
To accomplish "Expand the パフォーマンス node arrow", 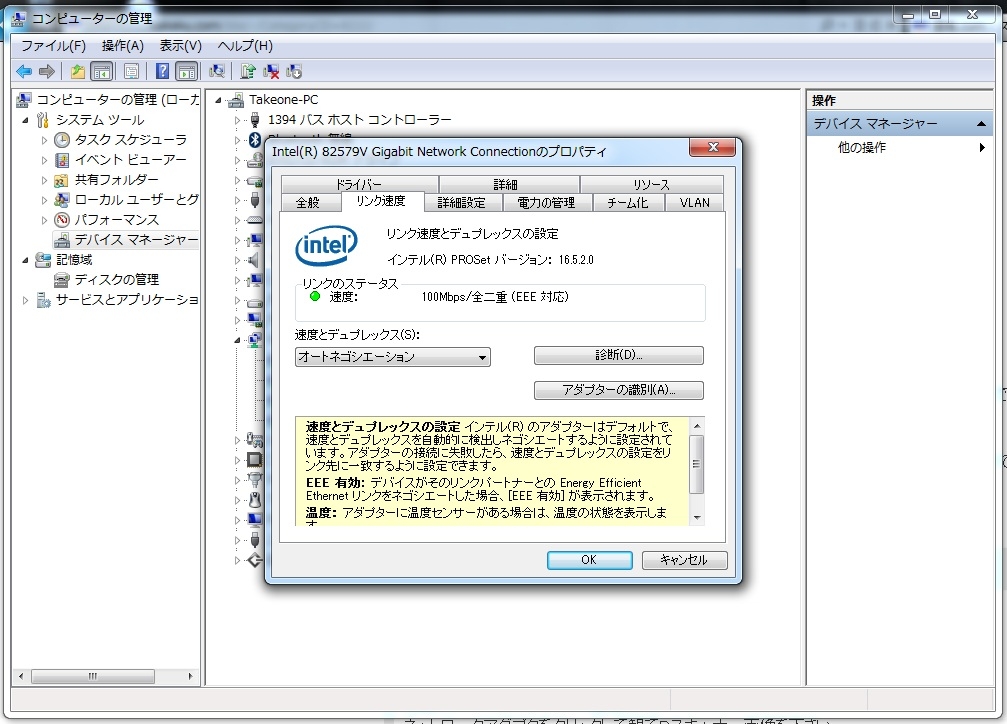I will tap(44, 220).
